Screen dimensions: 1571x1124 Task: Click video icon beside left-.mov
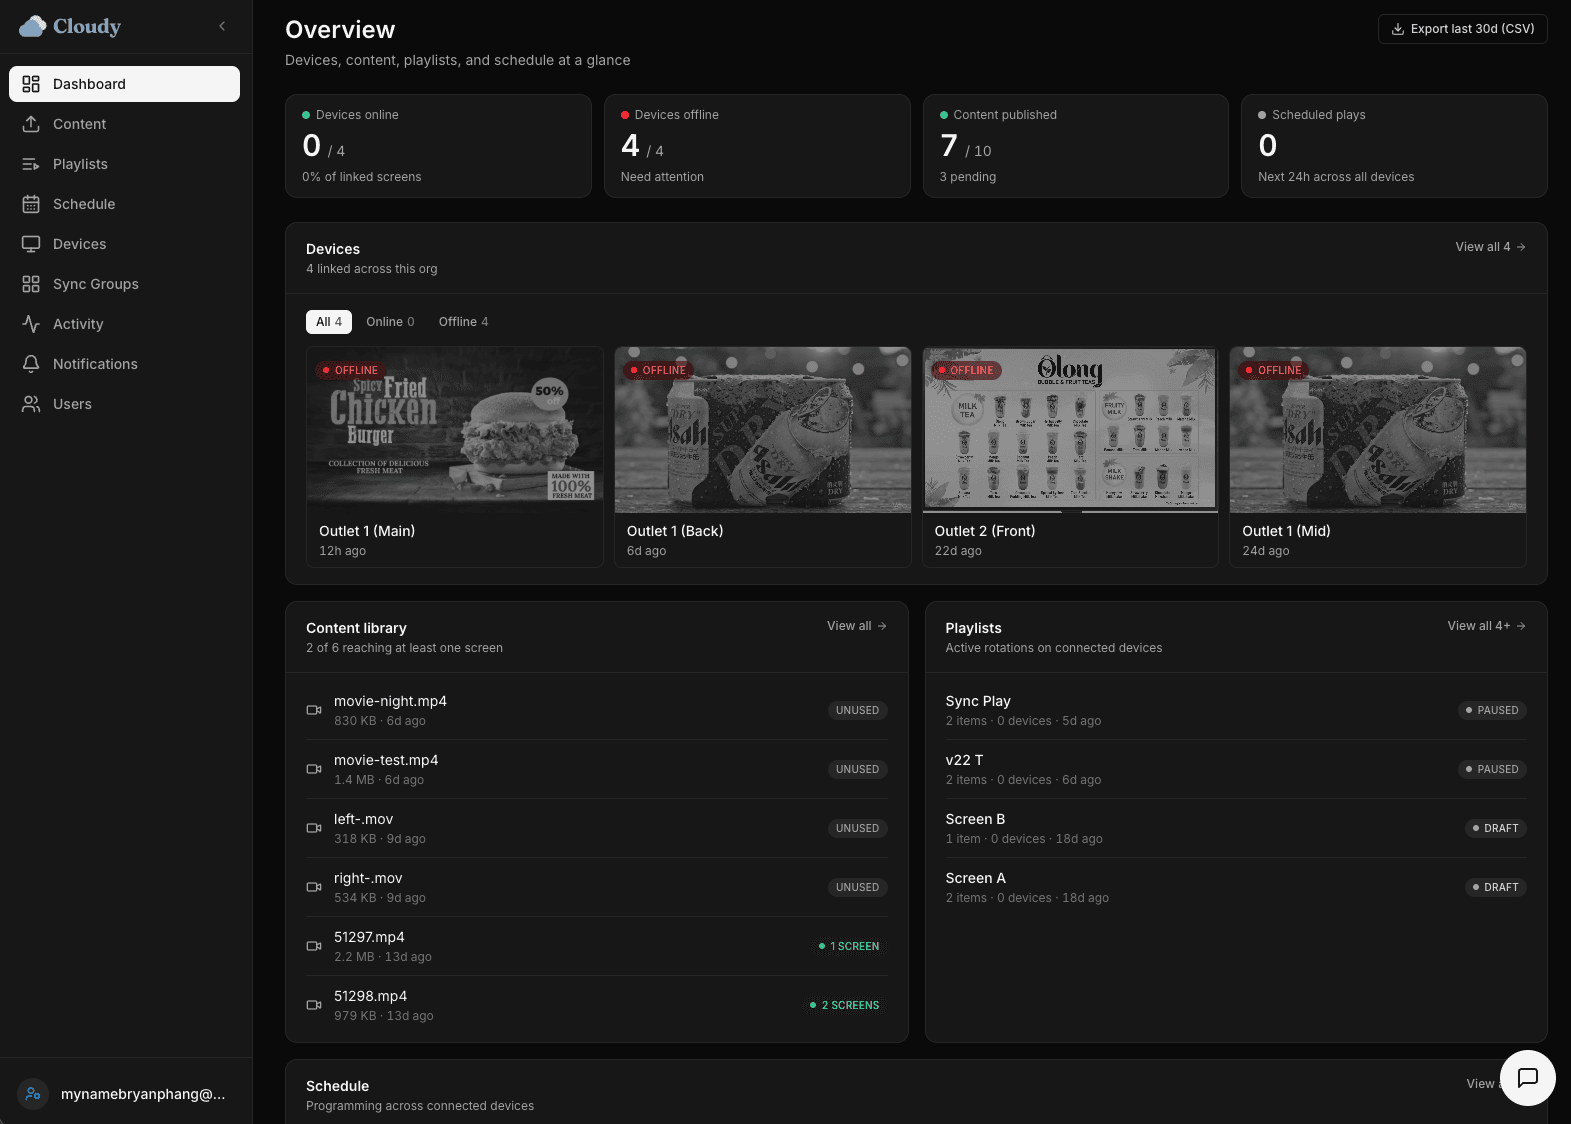pyautogui.click(x=314, y=828)
